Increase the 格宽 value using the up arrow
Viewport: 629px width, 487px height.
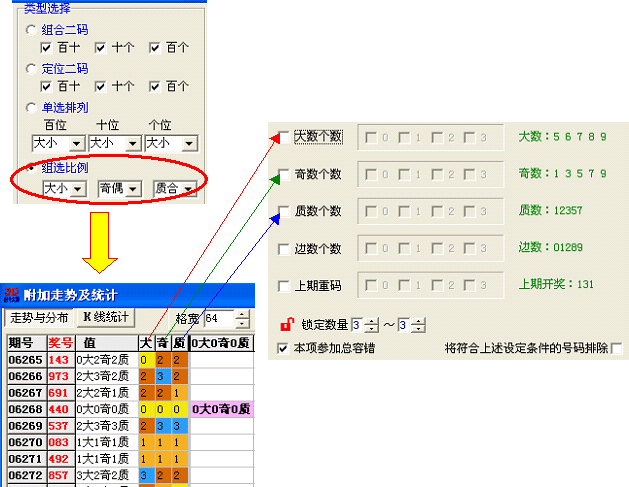click(241, 314)
